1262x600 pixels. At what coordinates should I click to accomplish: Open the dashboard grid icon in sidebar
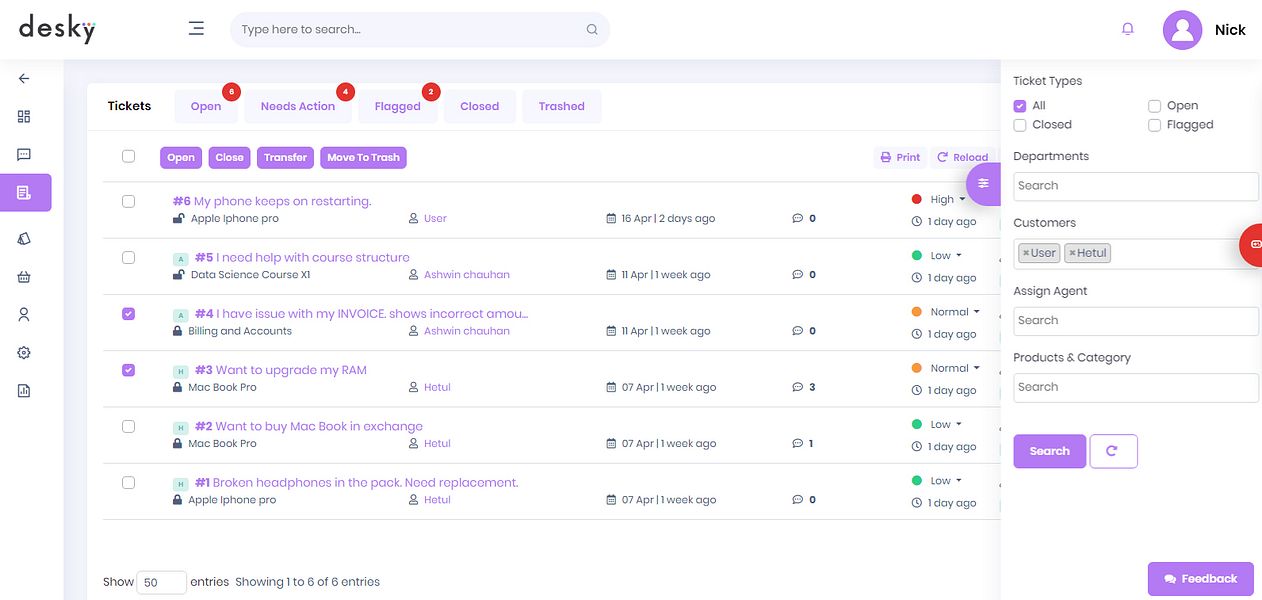click(x=24, y=116)
